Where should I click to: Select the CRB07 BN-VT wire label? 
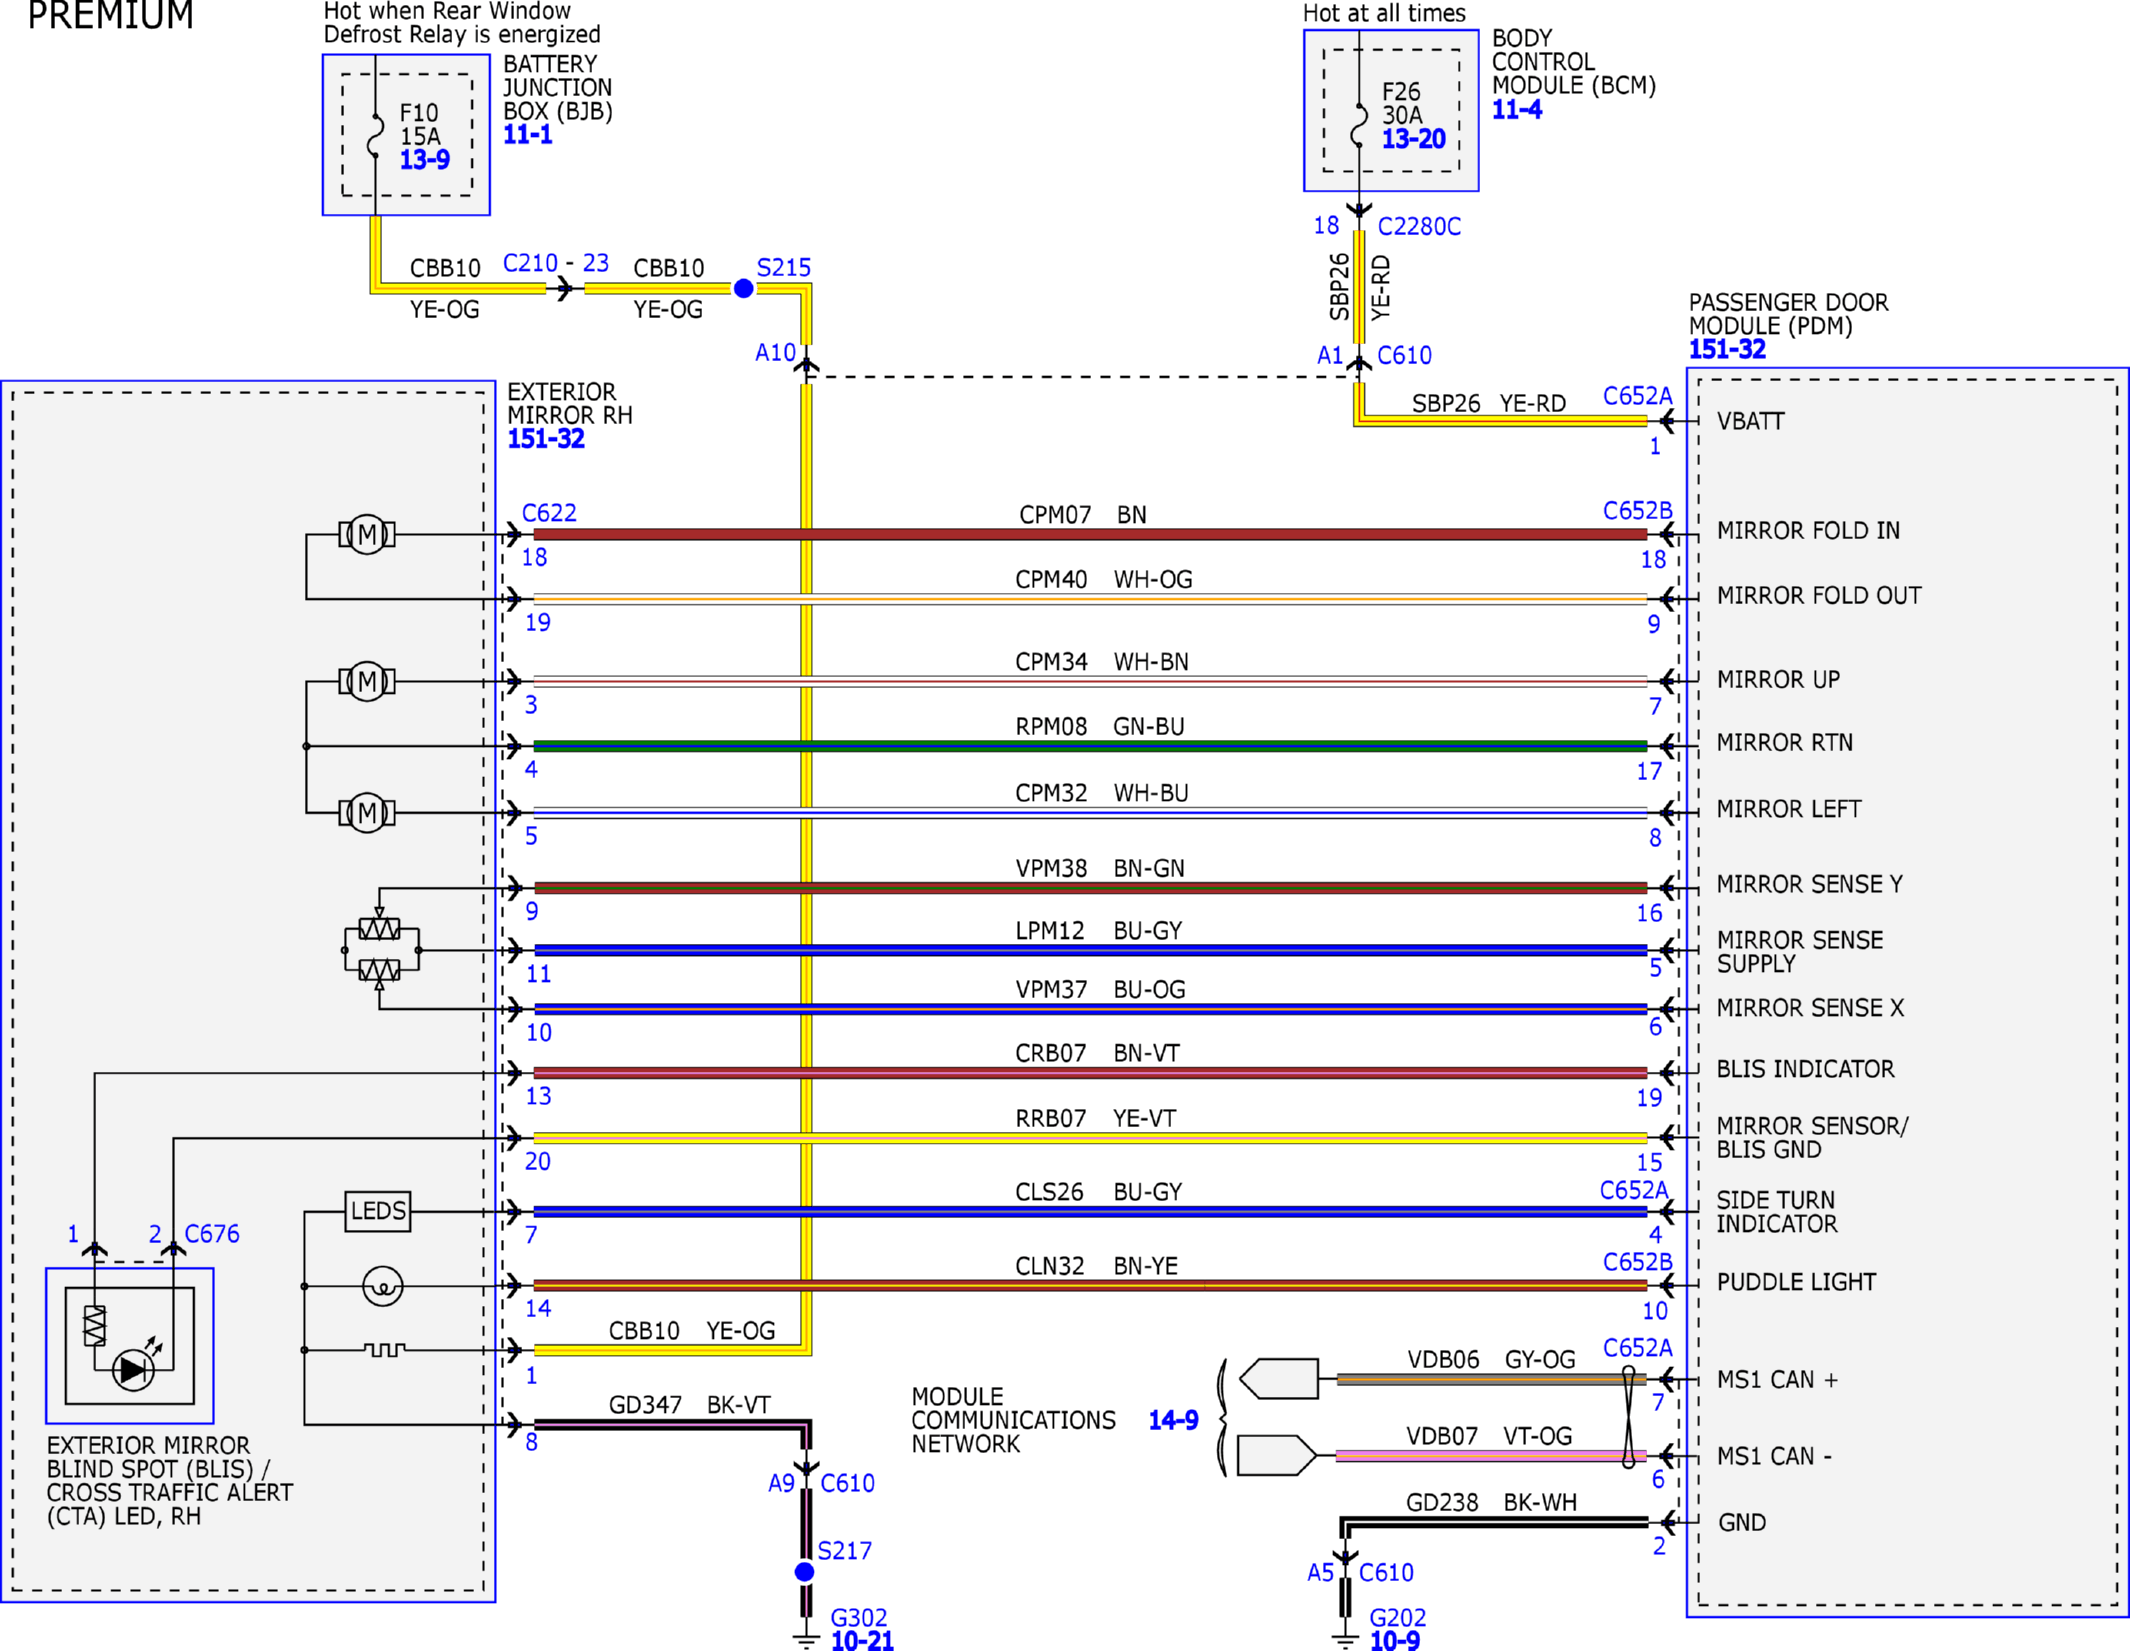[x=1098, y=1053]
